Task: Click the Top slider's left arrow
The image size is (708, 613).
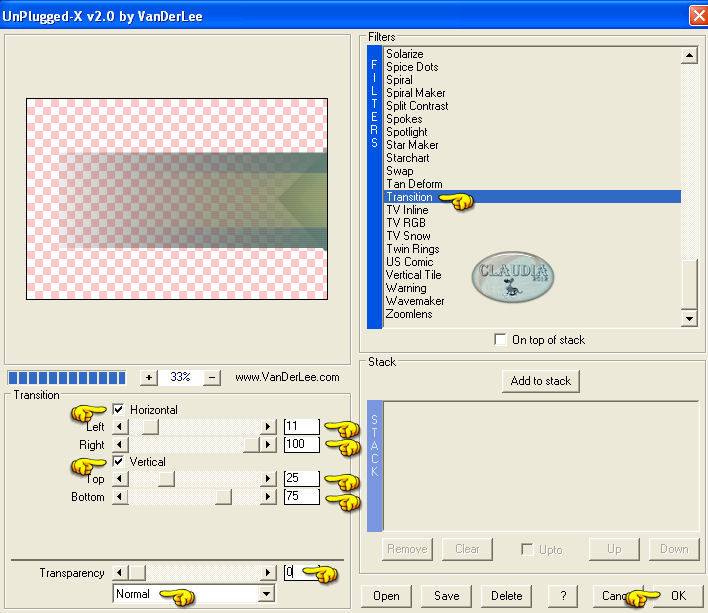Action: pos(120,478)
